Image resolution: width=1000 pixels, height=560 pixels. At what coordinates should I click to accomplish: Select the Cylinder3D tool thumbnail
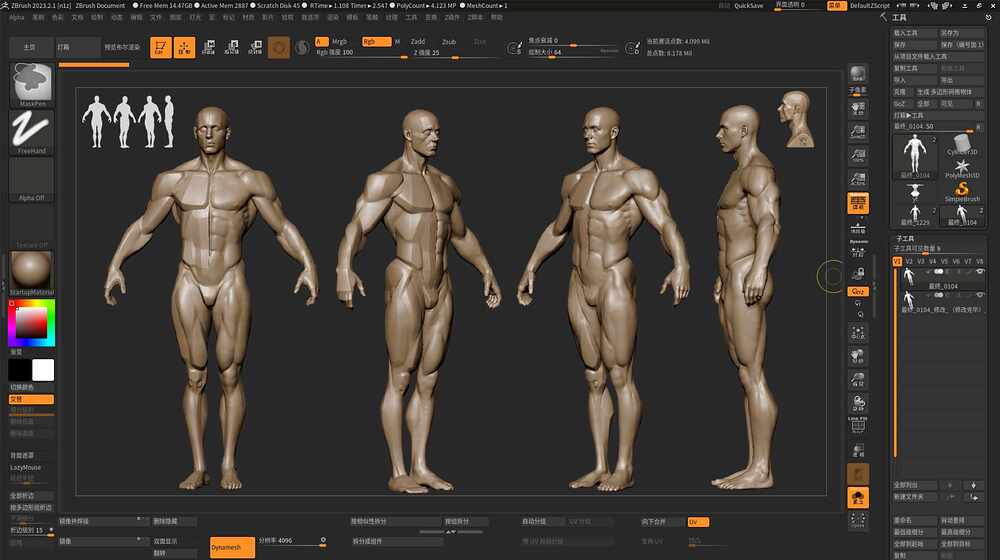coord(962,146)
